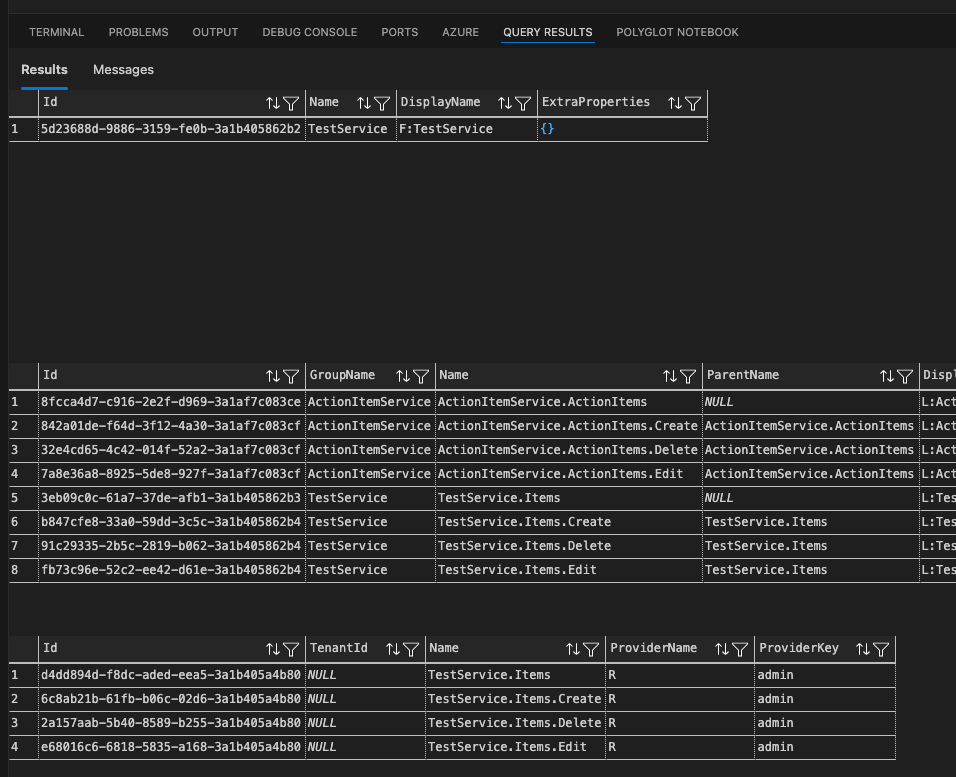Filter the first table's Id column

[x=290, y=103]
